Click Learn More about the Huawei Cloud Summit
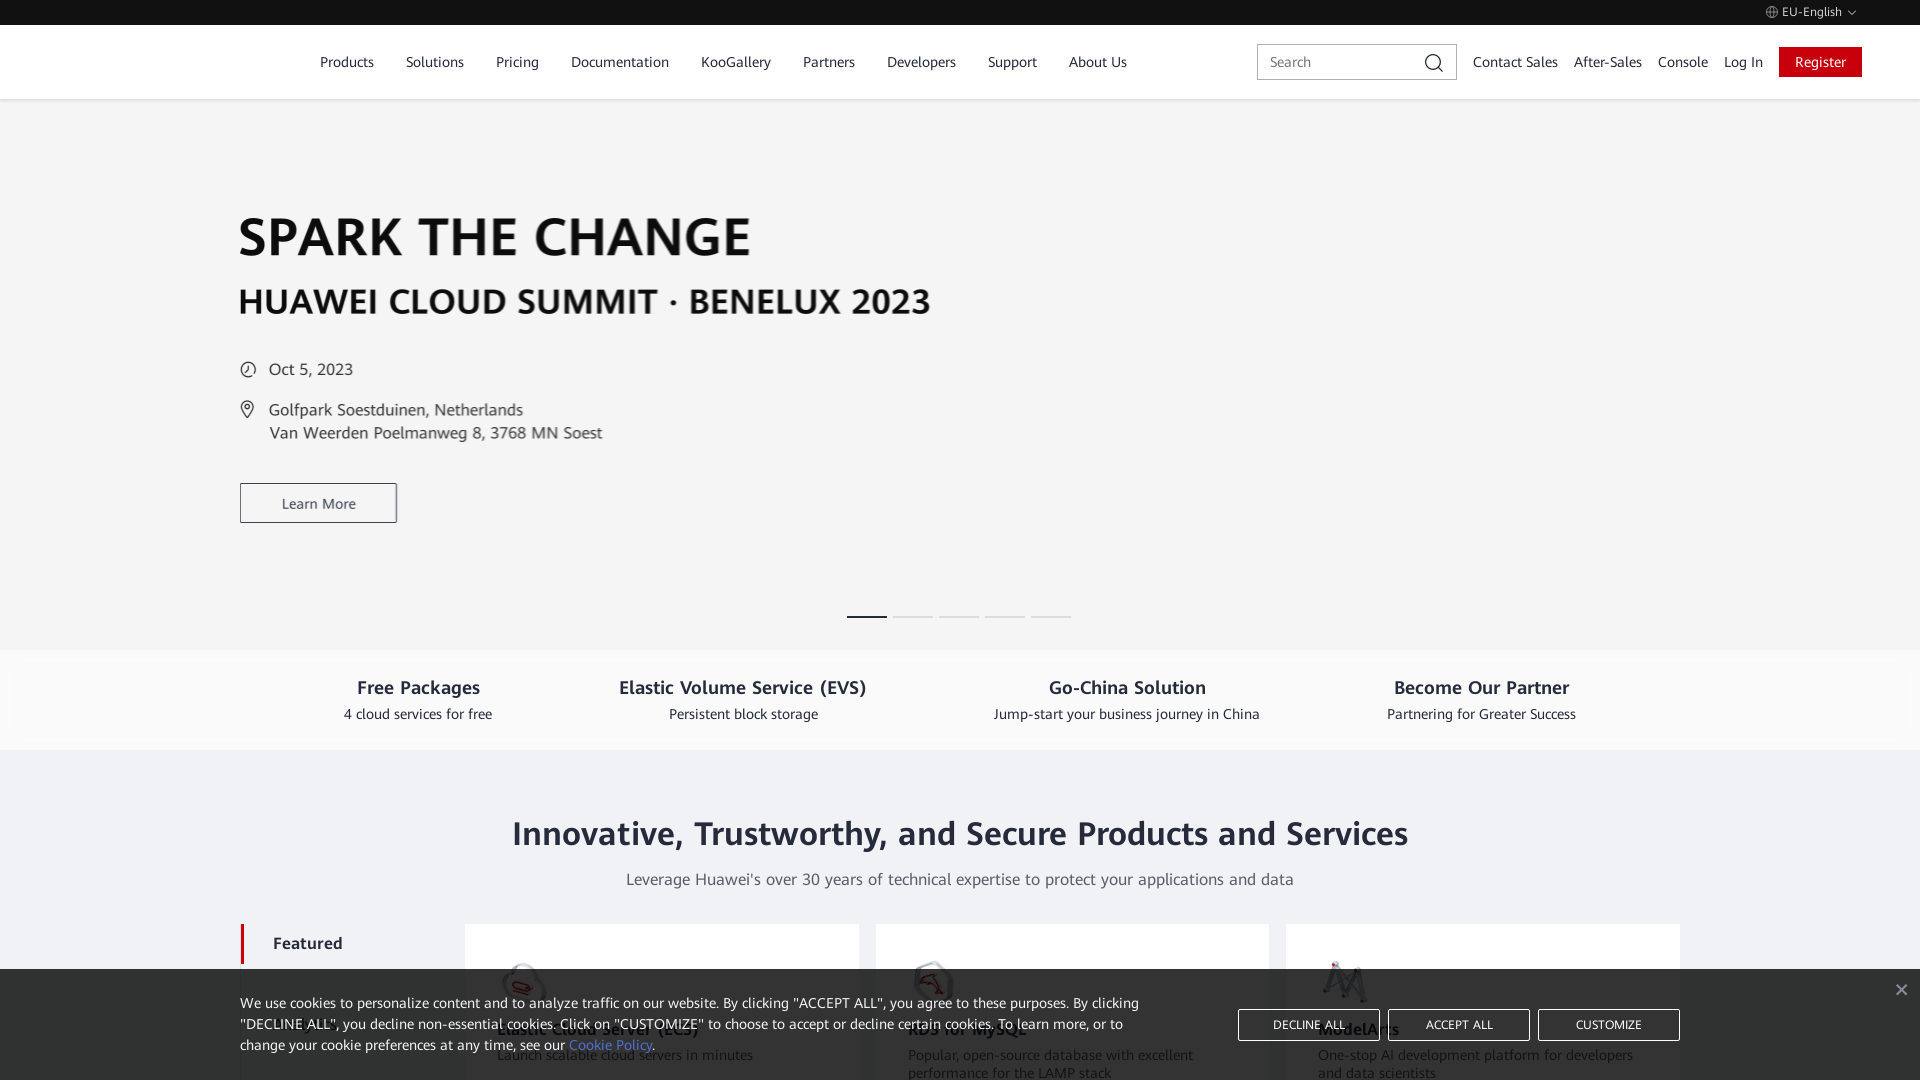This screenshot has height=1080, width=1920. pyautogui.click(x=317, y=503)
